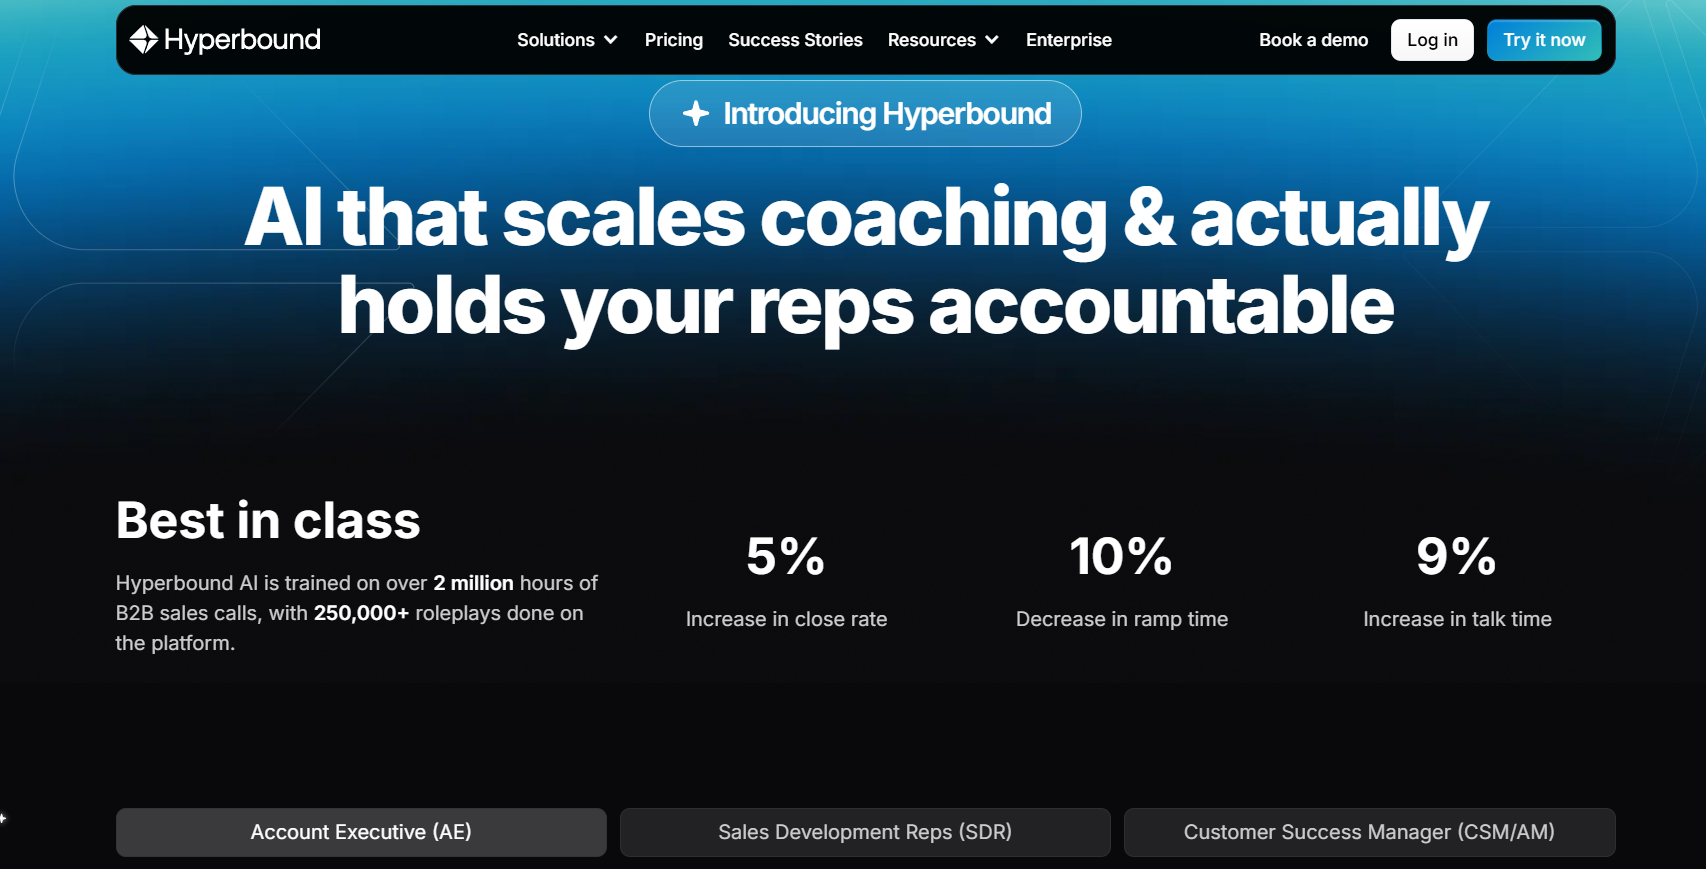Switch to Sales Development Reps (SDR) tab
The image size is (1706, 869).
click(x=865, y=832)
